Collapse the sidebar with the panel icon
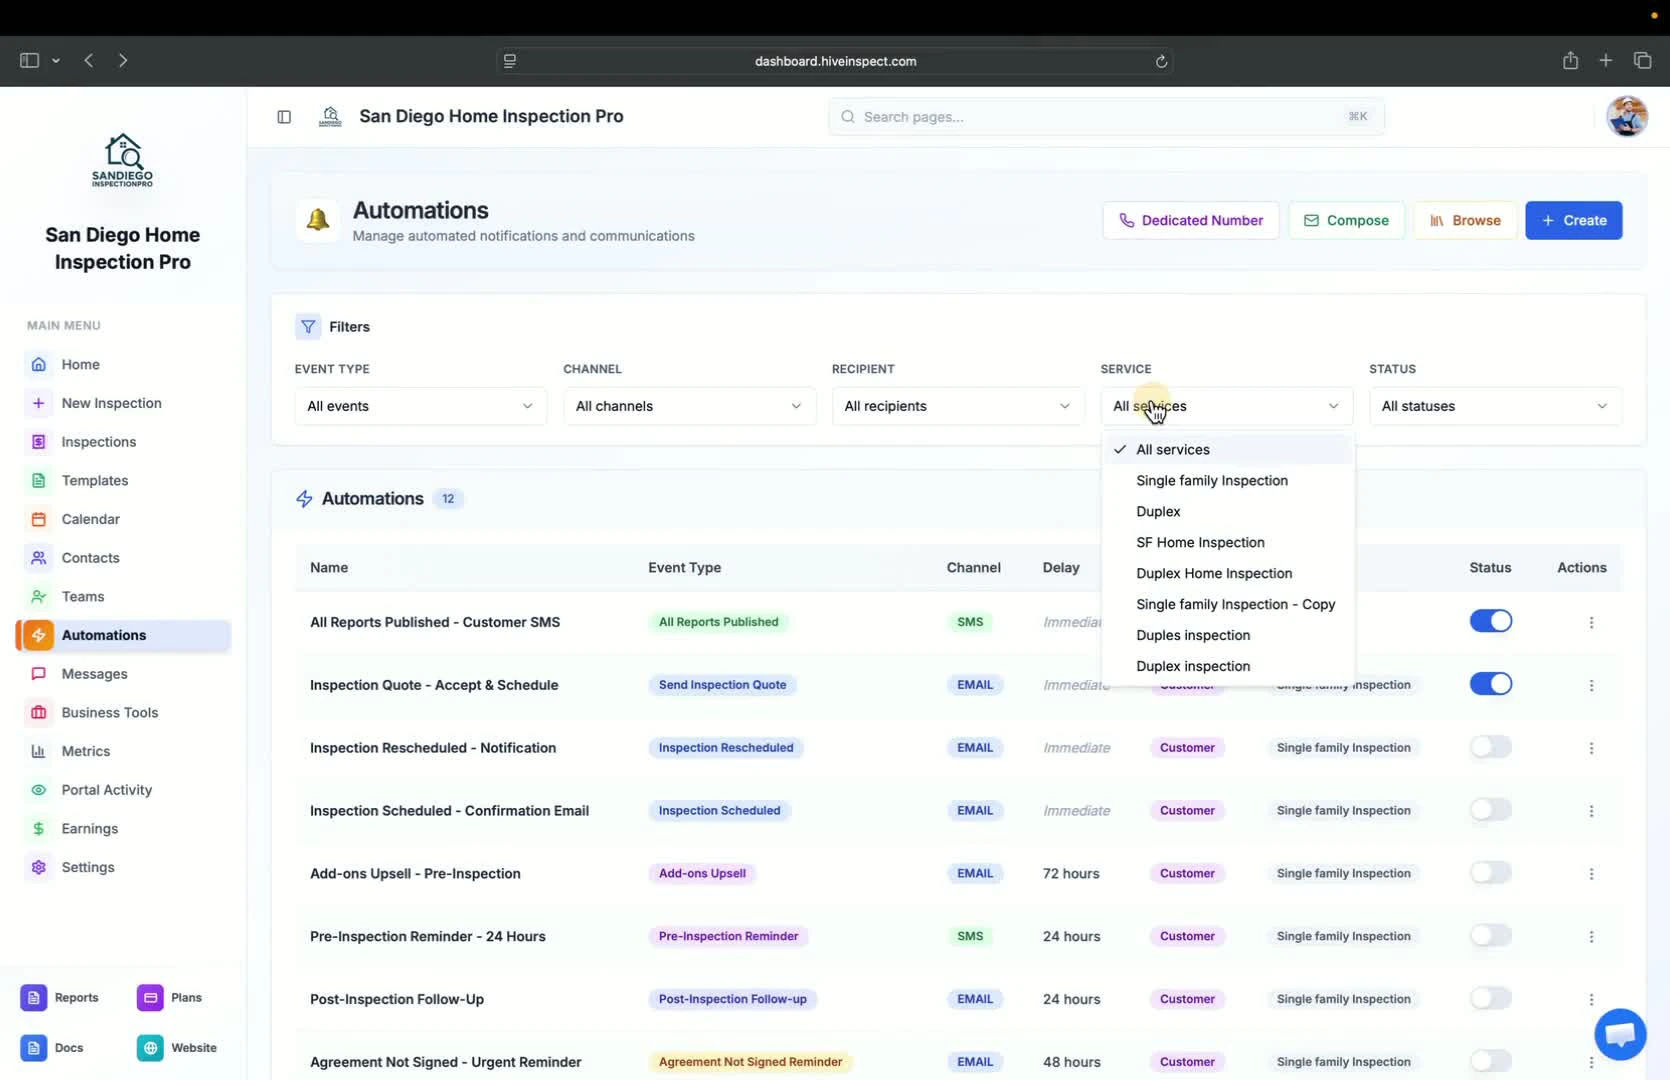The width and height of the screenshot is (1670, 1080). pos(284,117)
